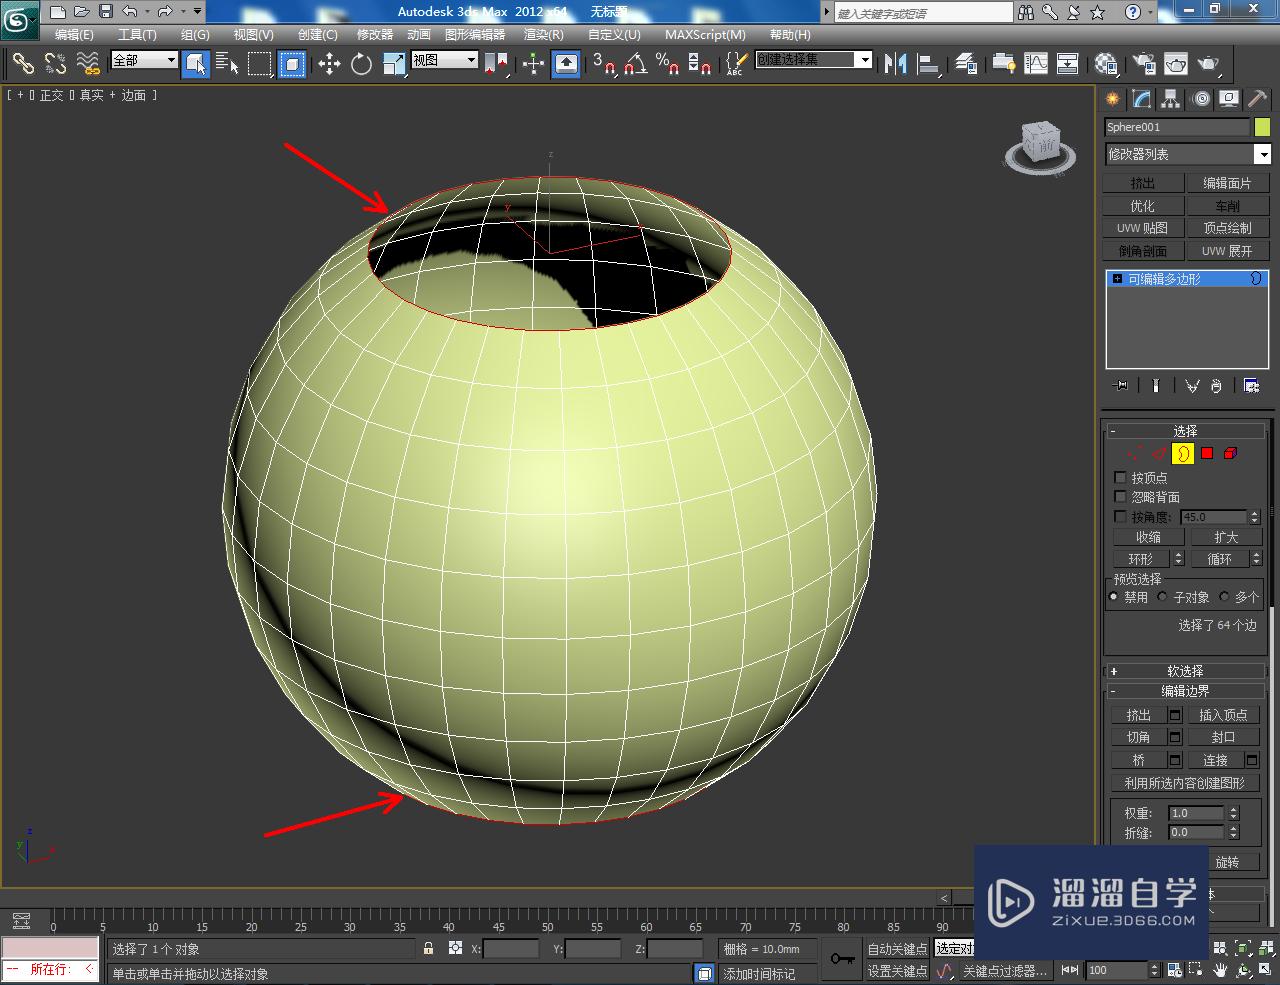
Task: Click the Sphere001 object color swatch
Action: [1262, 128]
